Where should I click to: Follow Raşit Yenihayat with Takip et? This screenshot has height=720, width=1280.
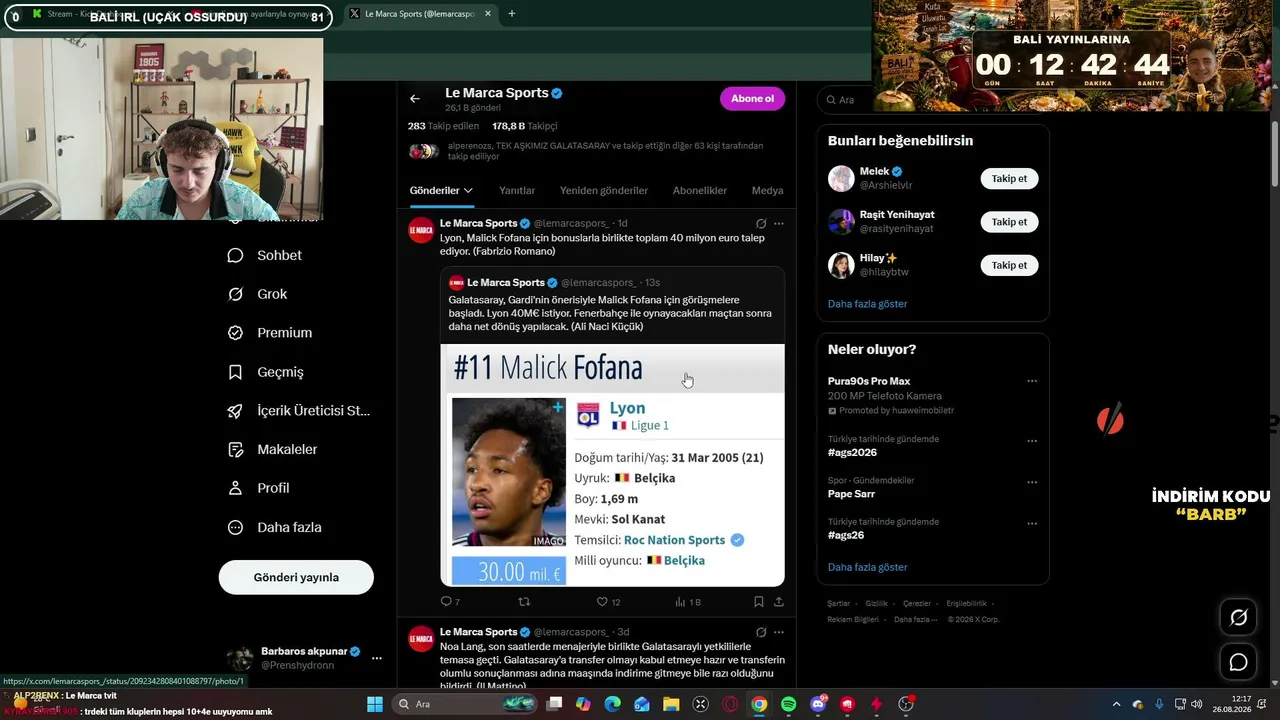click(1009, 222)
